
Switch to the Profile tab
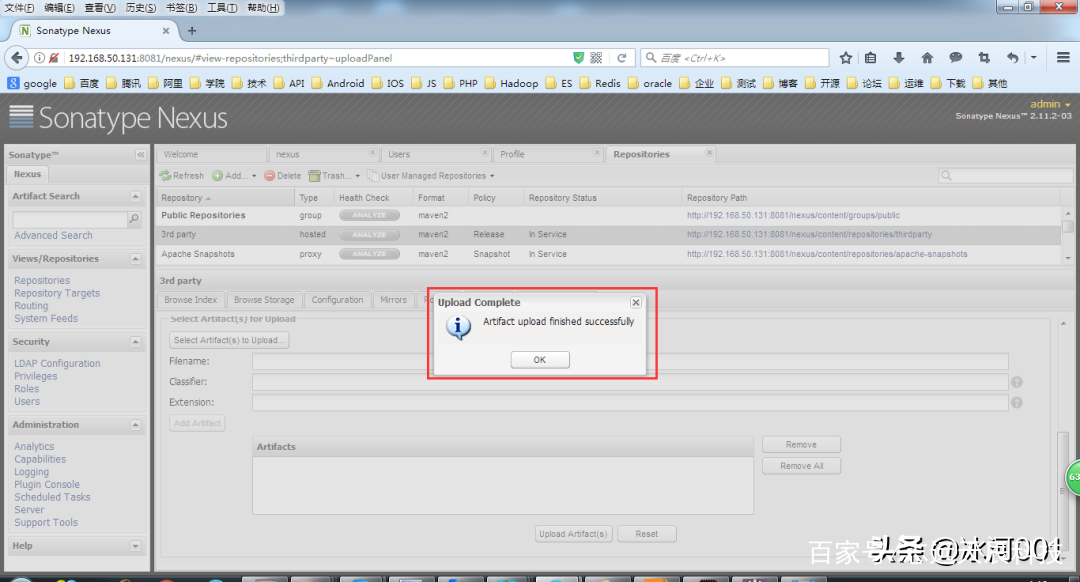[548, 154]
